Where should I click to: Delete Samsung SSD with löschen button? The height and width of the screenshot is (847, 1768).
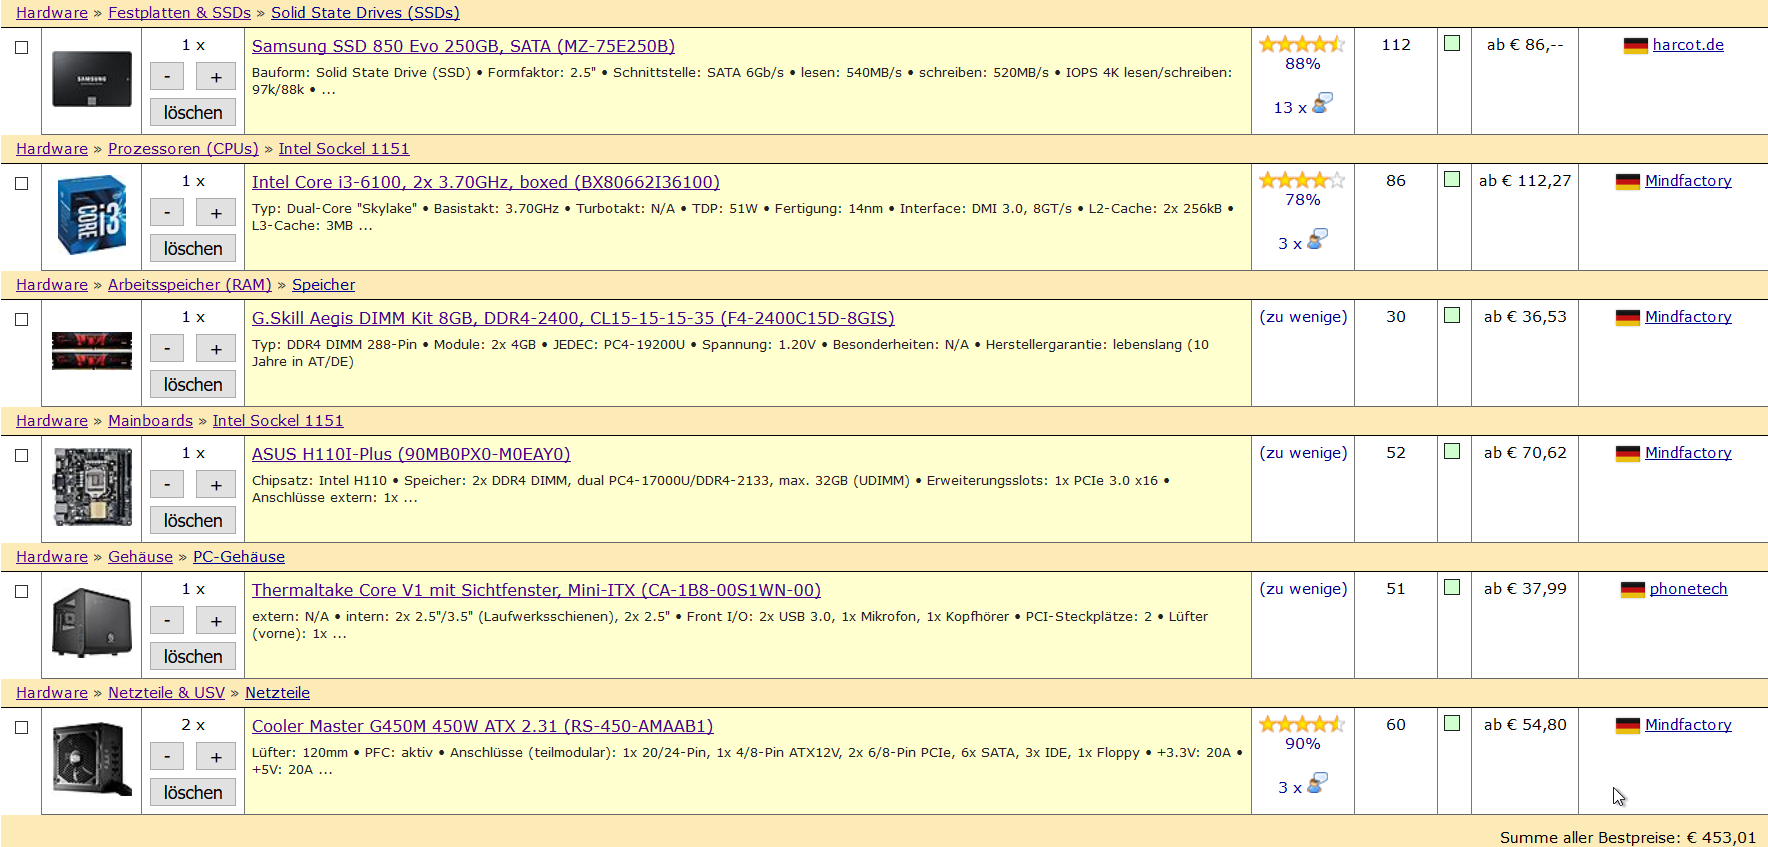193,112
